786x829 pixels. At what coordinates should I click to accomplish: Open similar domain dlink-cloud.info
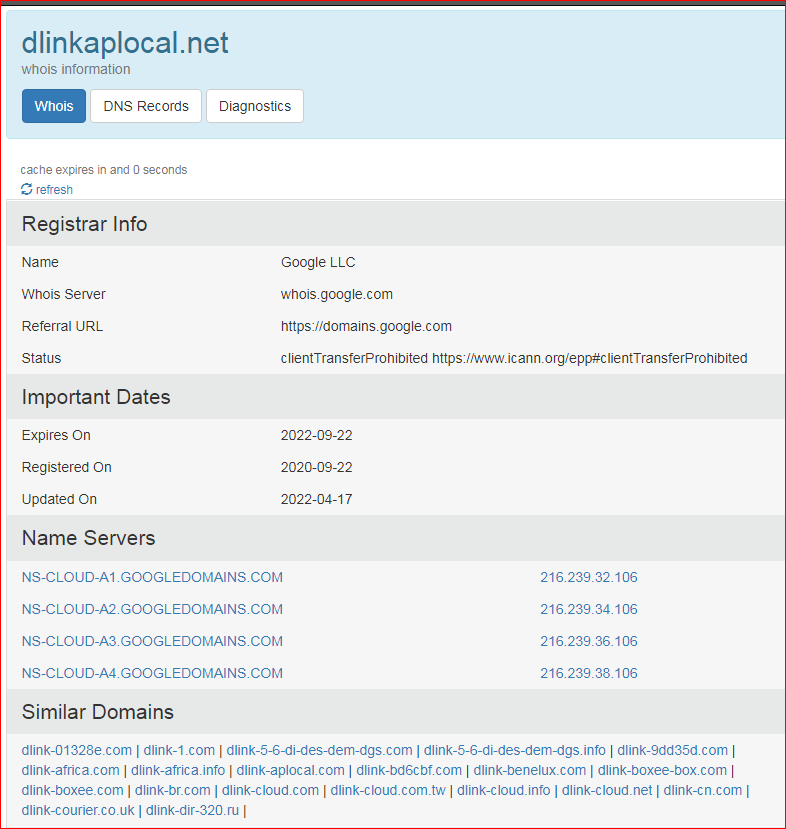tap(504, 790)
